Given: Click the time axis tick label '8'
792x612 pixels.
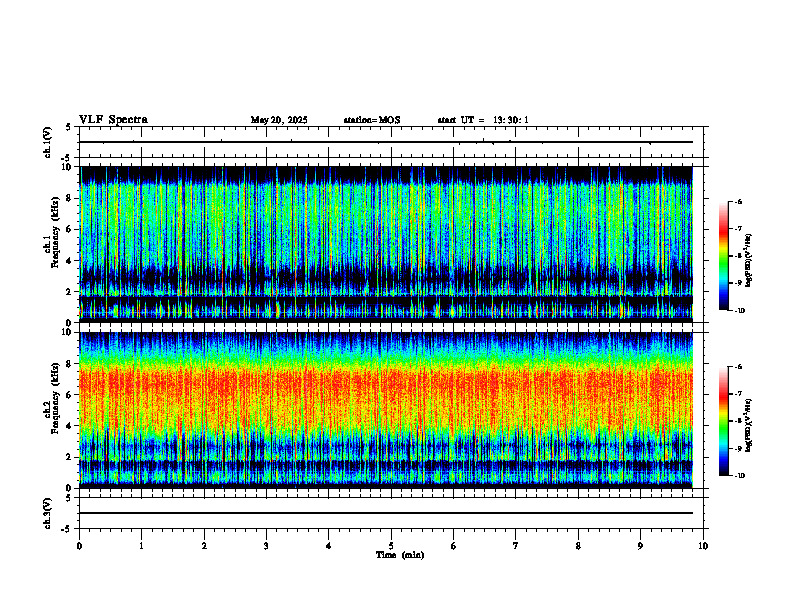Looking at the screenshot, I should [578, 546].
